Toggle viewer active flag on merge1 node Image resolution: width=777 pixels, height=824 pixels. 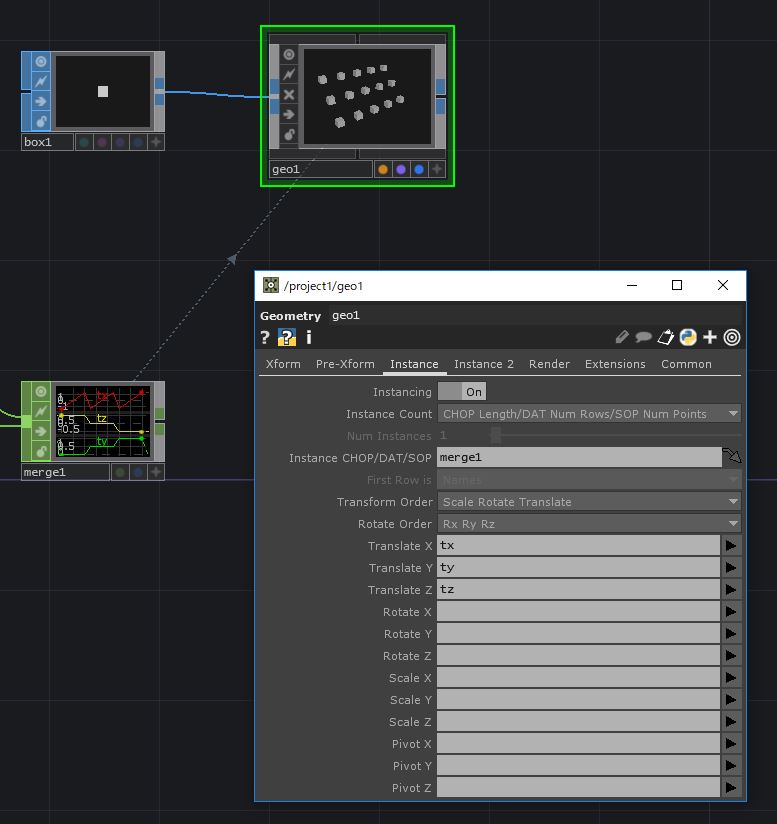41,392
